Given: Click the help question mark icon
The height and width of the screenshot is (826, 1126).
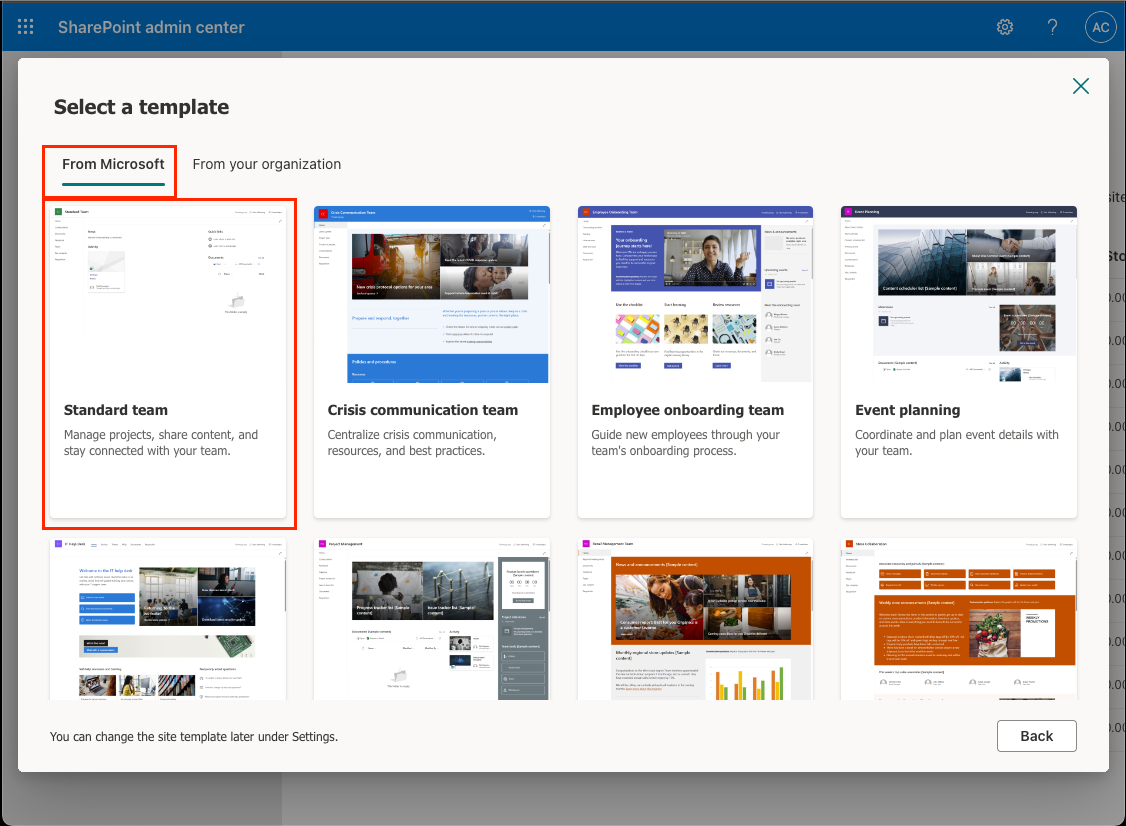Looking at the screenshot, I should point(1052,27).
